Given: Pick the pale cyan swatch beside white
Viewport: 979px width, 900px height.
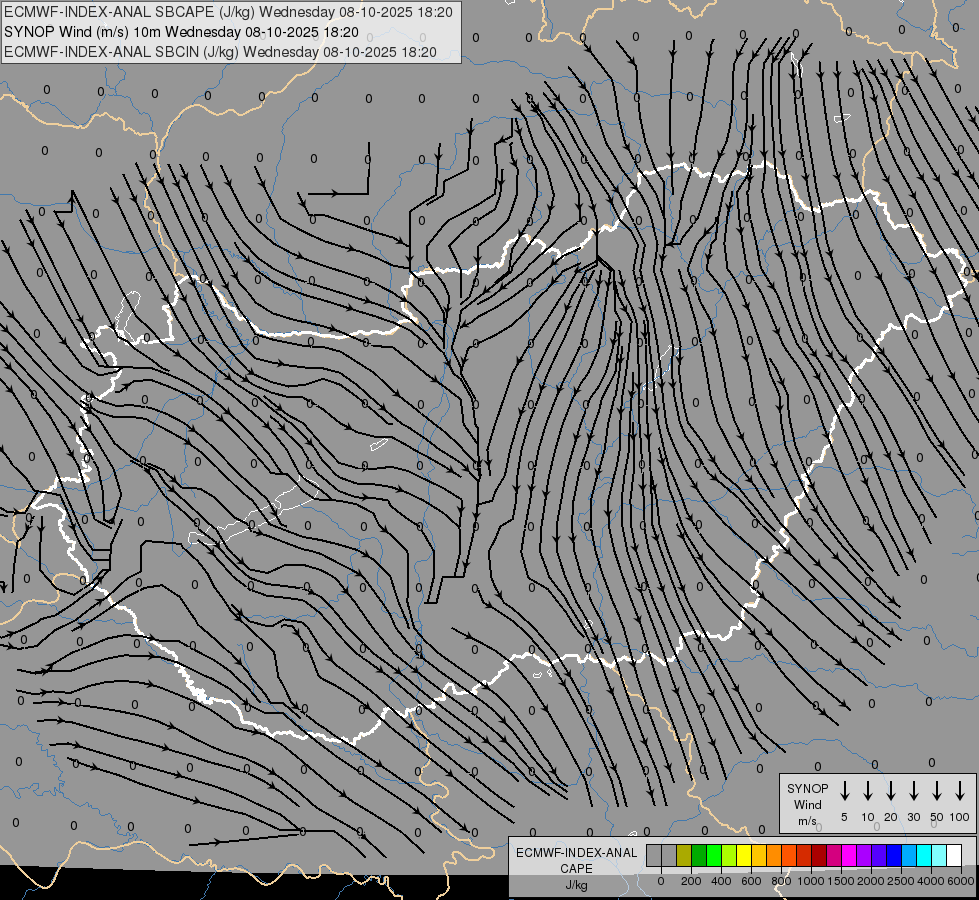Looking at the screenshot, I should (x=939, y=855).
